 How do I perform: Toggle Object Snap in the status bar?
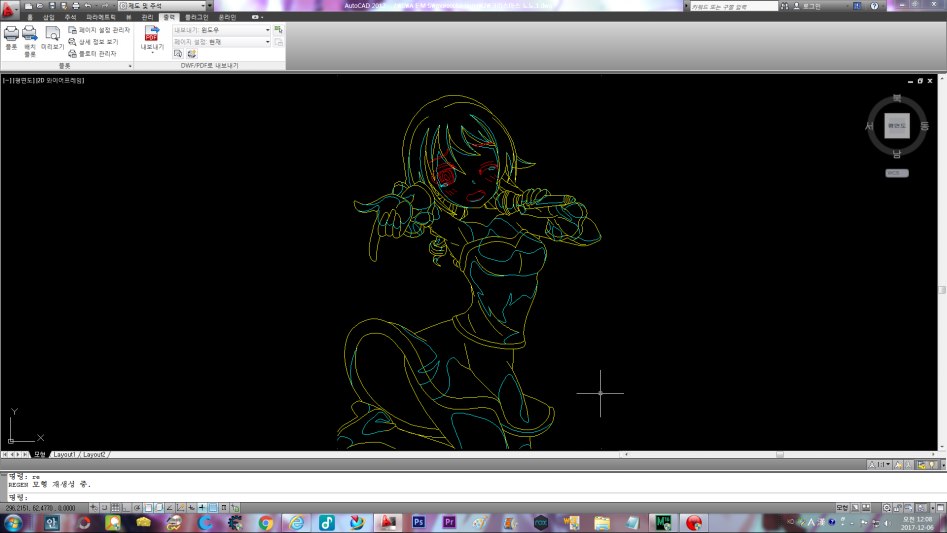coord(148,508)
